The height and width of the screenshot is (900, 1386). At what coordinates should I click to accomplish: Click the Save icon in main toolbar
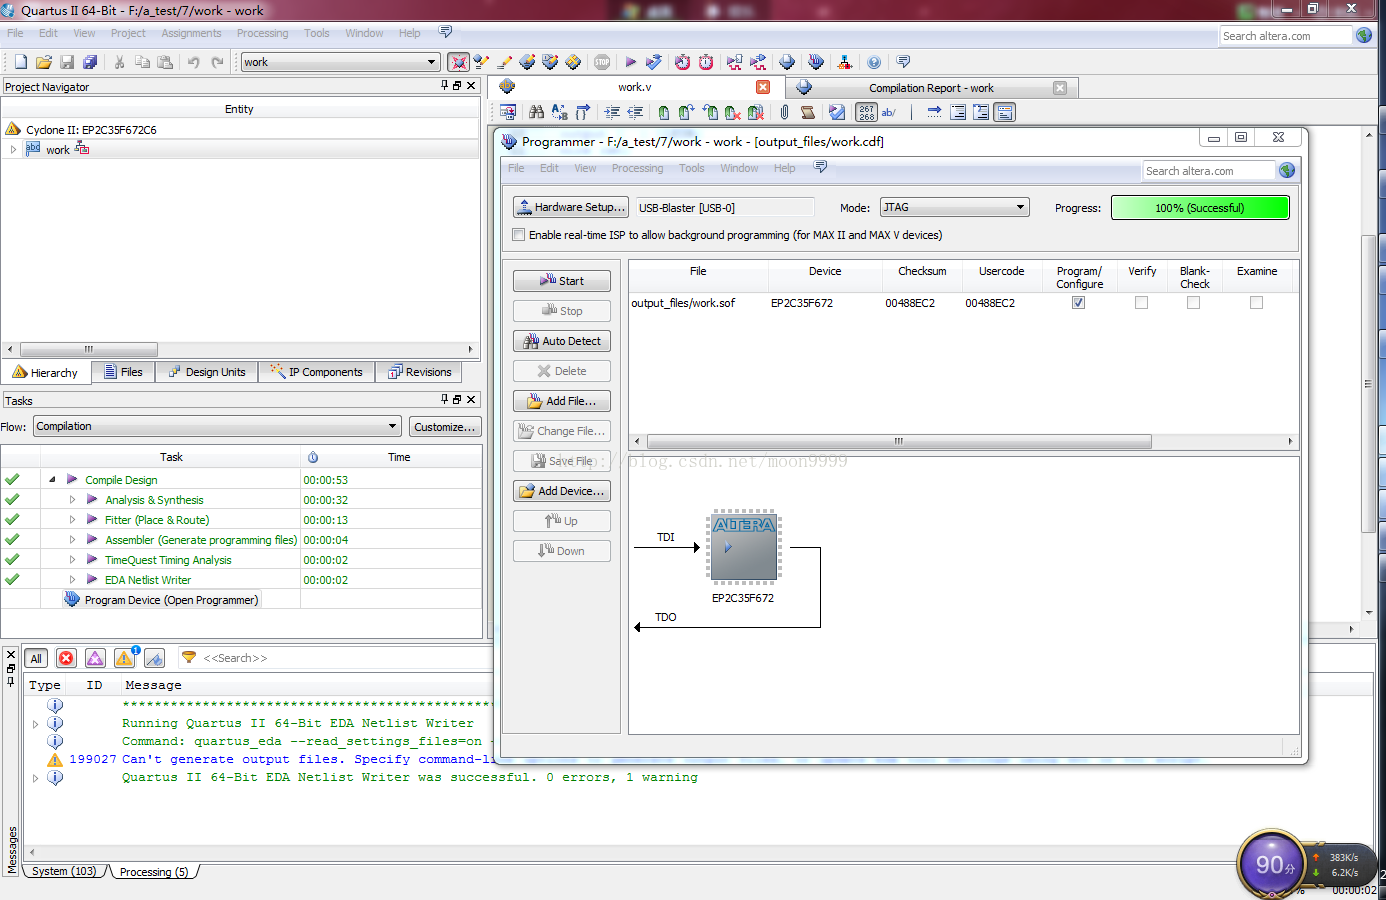[67, 62]
